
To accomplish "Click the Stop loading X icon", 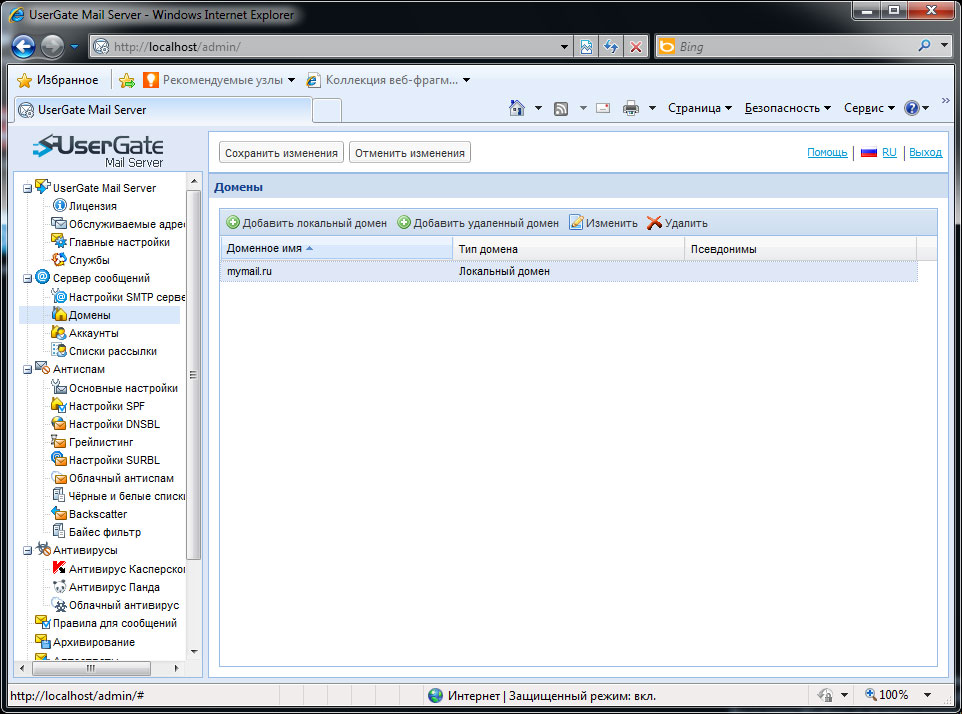I will pos(636,47).
